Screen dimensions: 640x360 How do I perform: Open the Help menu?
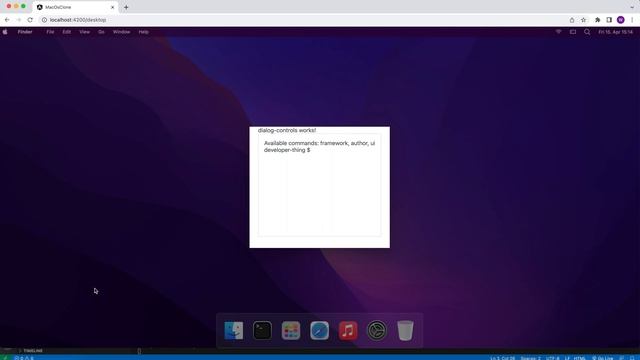143,31
